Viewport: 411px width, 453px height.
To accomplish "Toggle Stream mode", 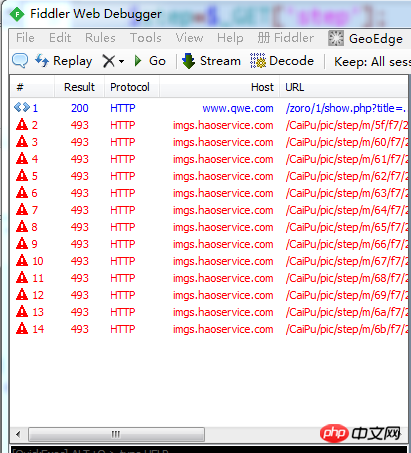I will click(x=211, y=61).
